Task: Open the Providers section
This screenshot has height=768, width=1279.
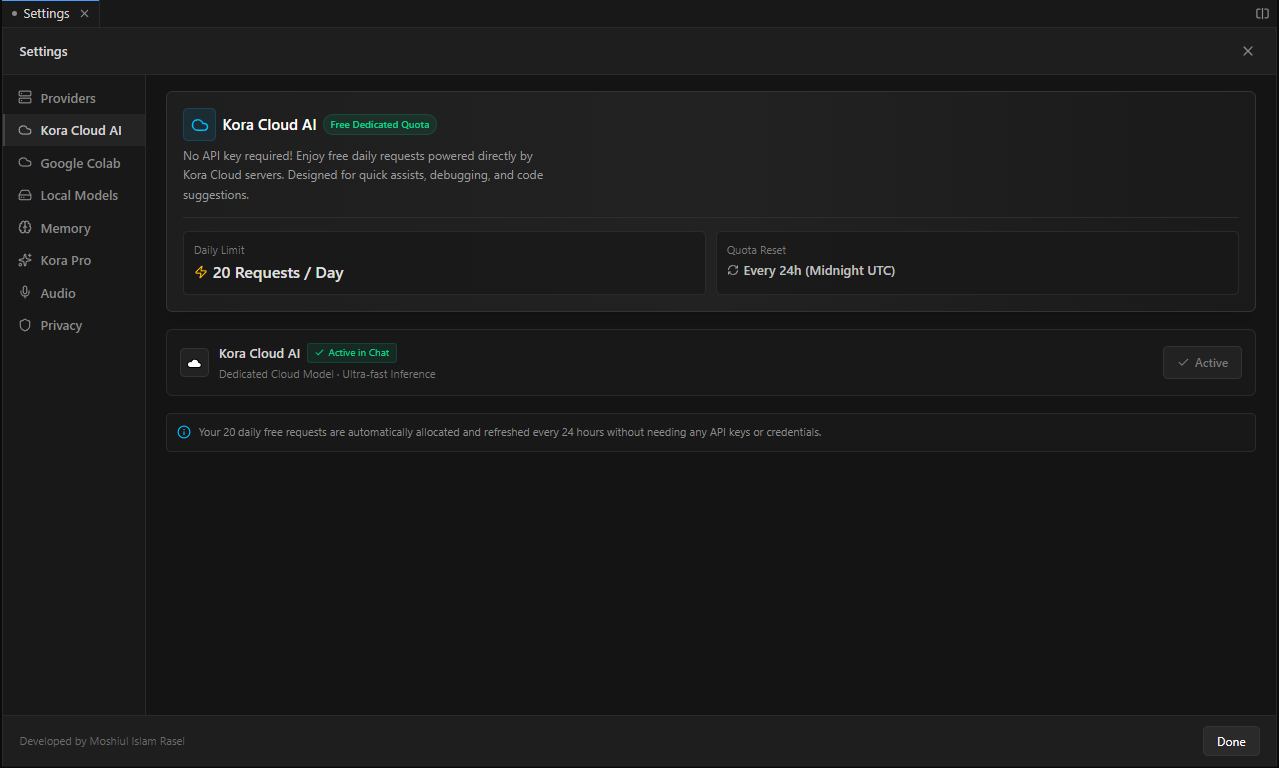Action: click(74, 98)
